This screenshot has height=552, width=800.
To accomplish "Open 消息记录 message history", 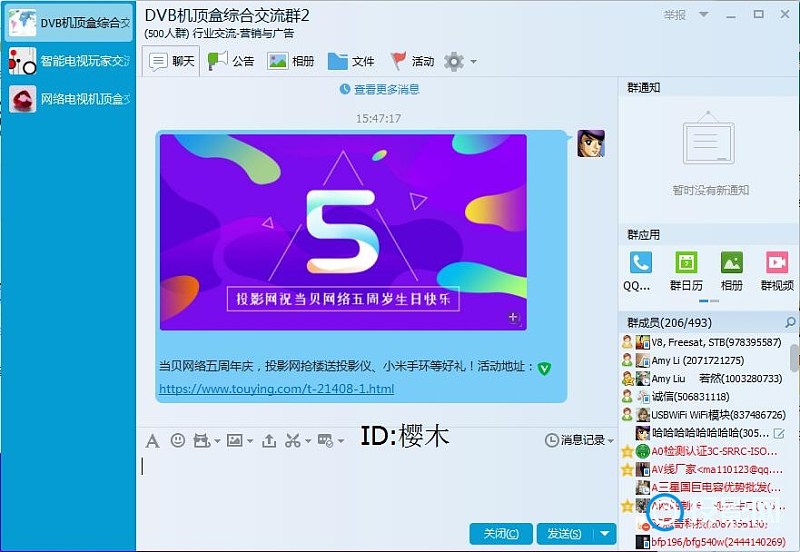I will tap(575, 440).
